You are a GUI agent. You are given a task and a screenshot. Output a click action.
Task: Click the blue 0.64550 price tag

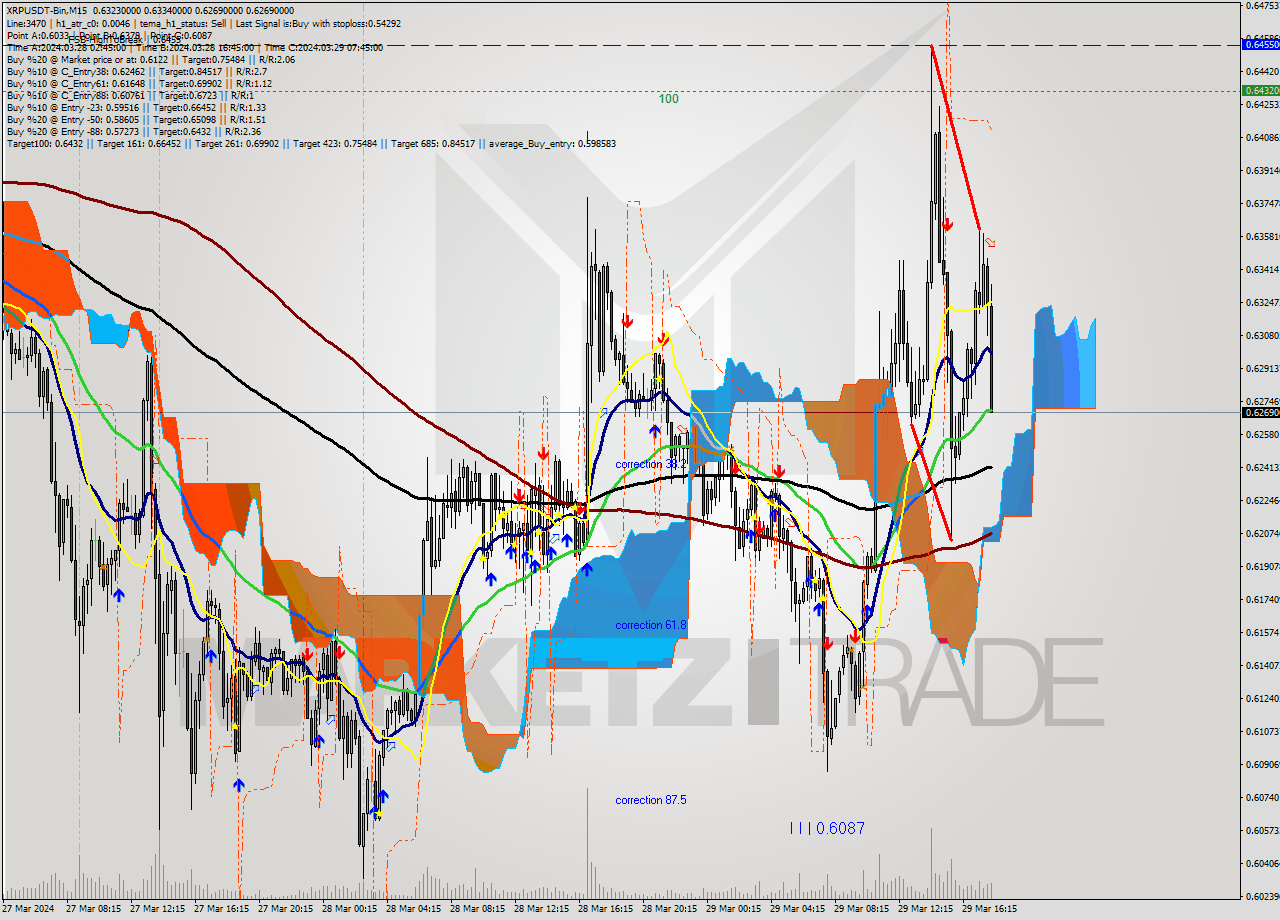[1260, 44]
